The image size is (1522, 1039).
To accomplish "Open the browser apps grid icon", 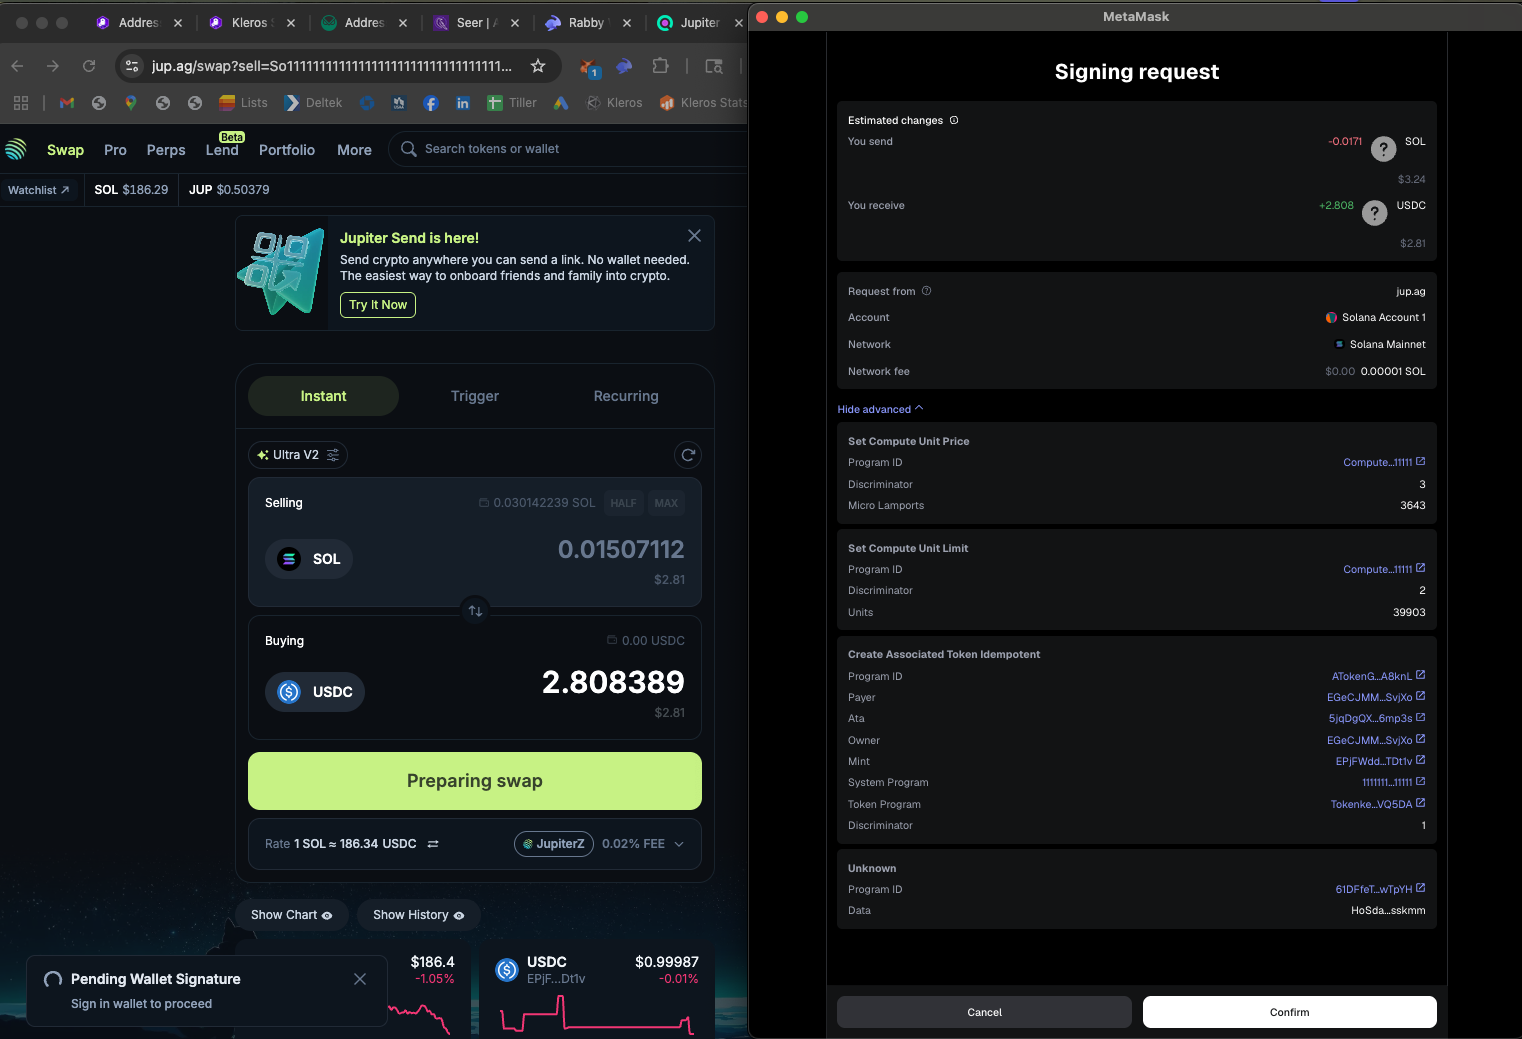I will (21, 103).
